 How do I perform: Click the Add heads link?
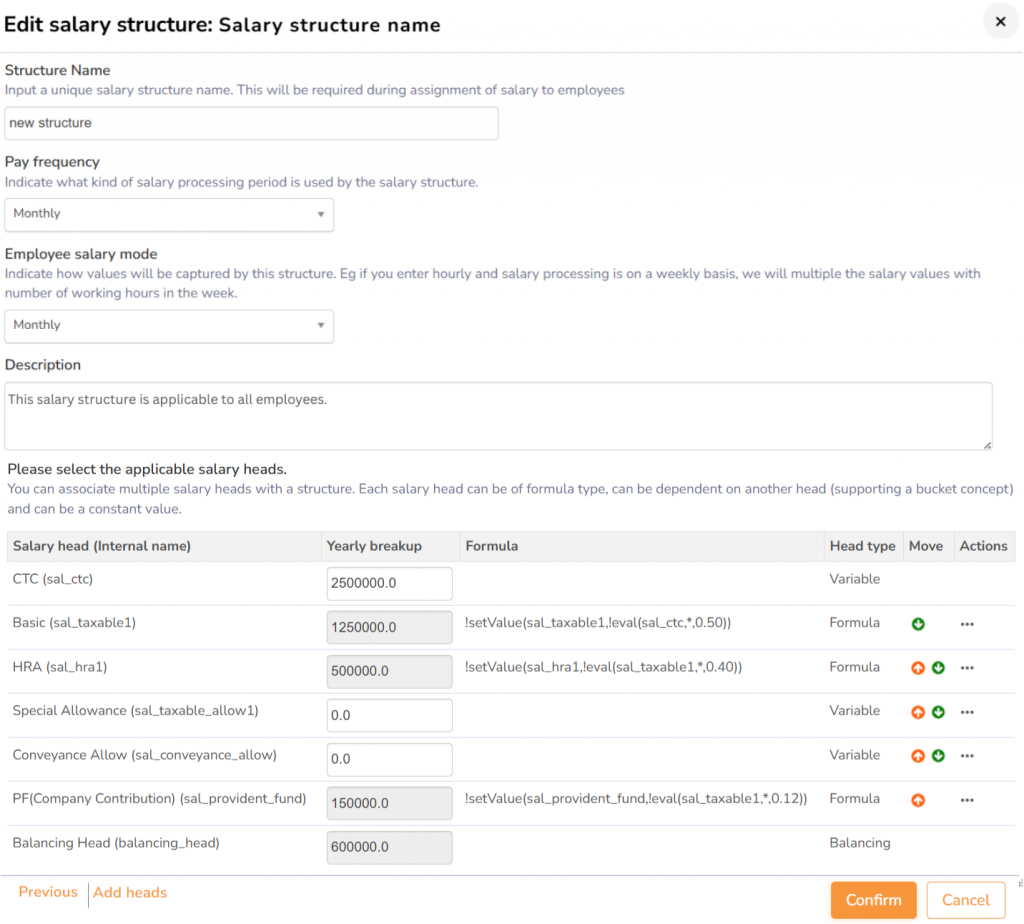[130, 892]
